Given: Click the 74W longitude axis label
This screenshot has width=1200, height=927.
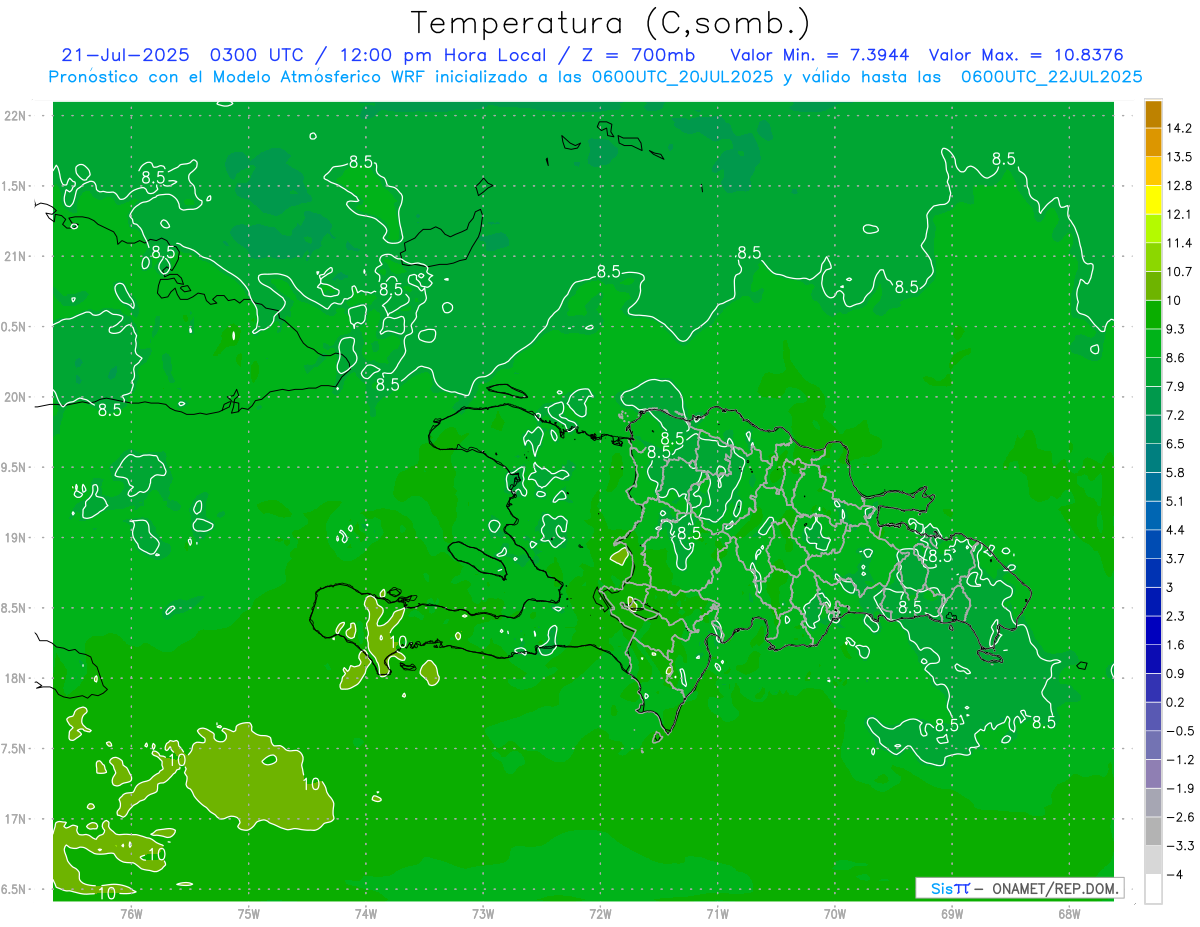Looking at the screenshot, I should point(366,914).
